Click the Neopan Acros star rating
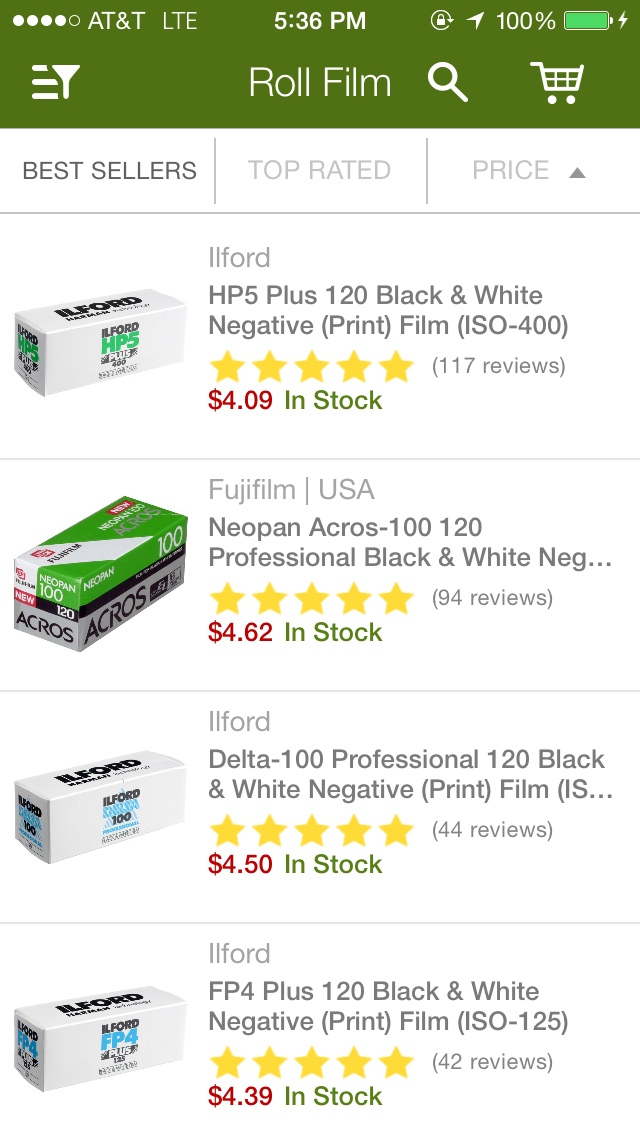This screenshot has height=1136, width=640. 312,598
